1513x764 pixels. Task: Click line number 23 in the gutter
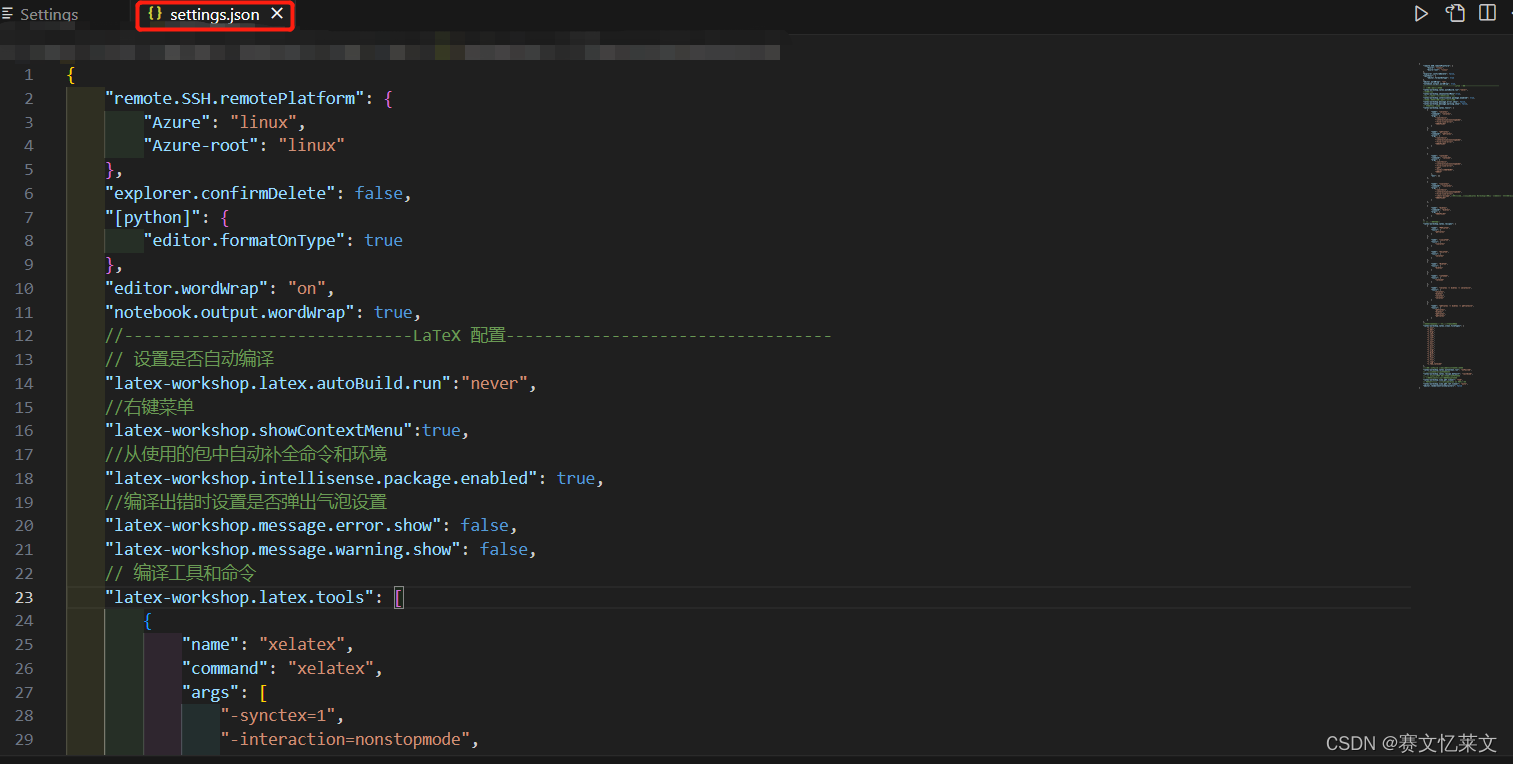pos(24,598)
